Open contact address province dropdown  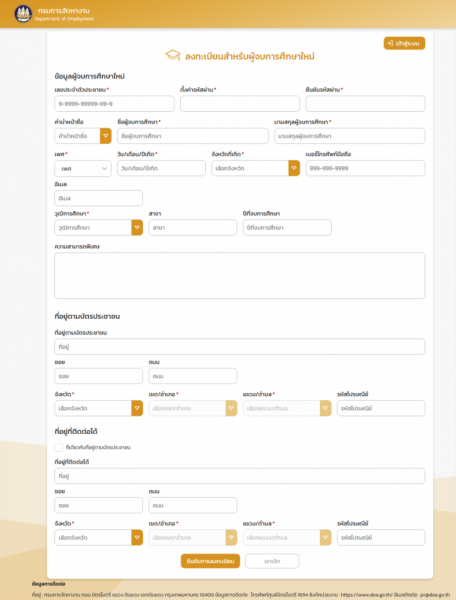99,538
